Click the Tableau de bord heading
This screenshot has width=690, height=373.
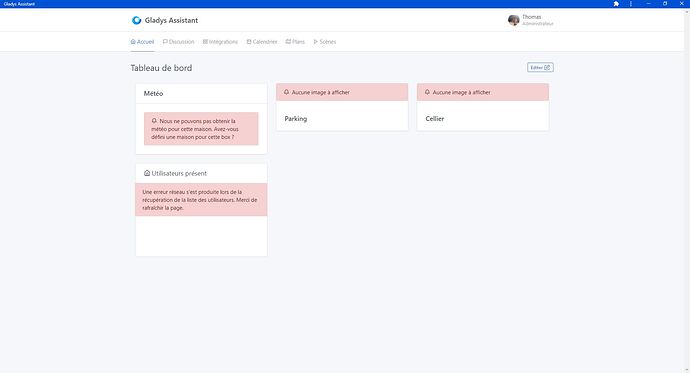point(161,68)
